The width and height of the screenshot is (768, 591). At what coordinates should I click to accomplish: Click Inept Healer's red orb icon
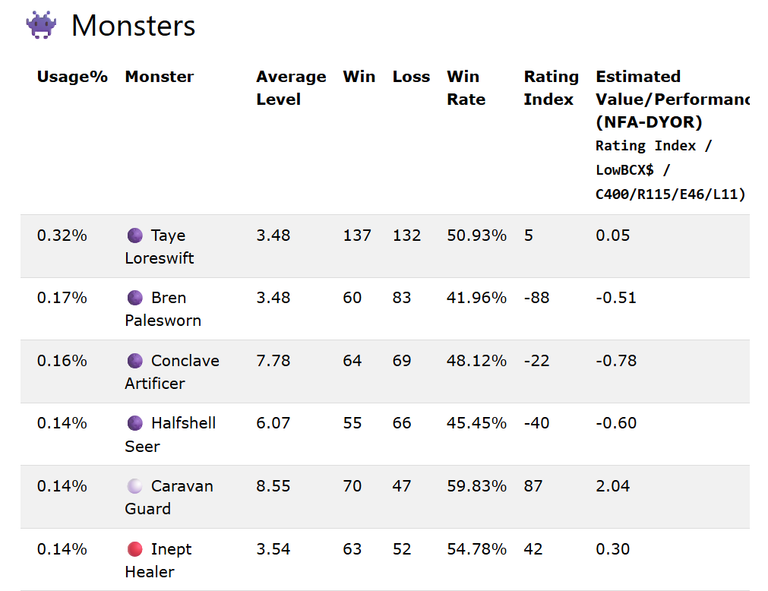tap(135, 549)
